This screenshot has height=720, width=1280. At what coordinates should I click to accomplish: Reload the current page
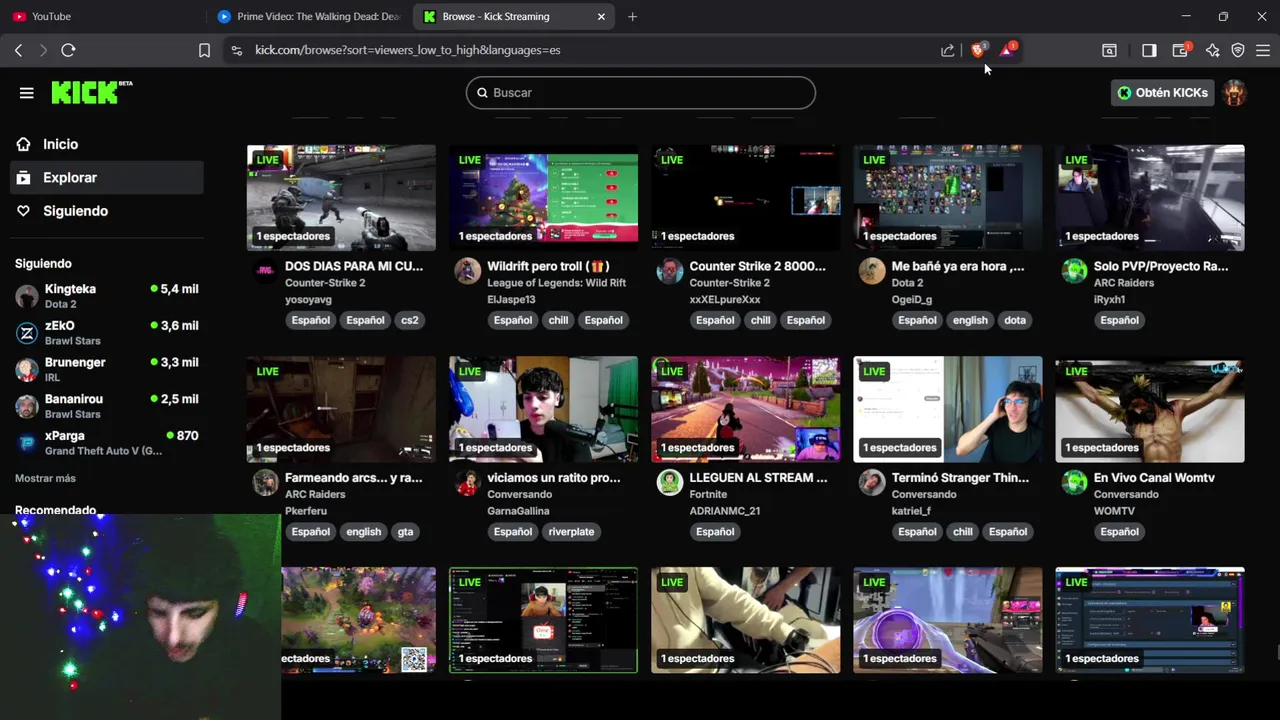(x=68, y=50)
